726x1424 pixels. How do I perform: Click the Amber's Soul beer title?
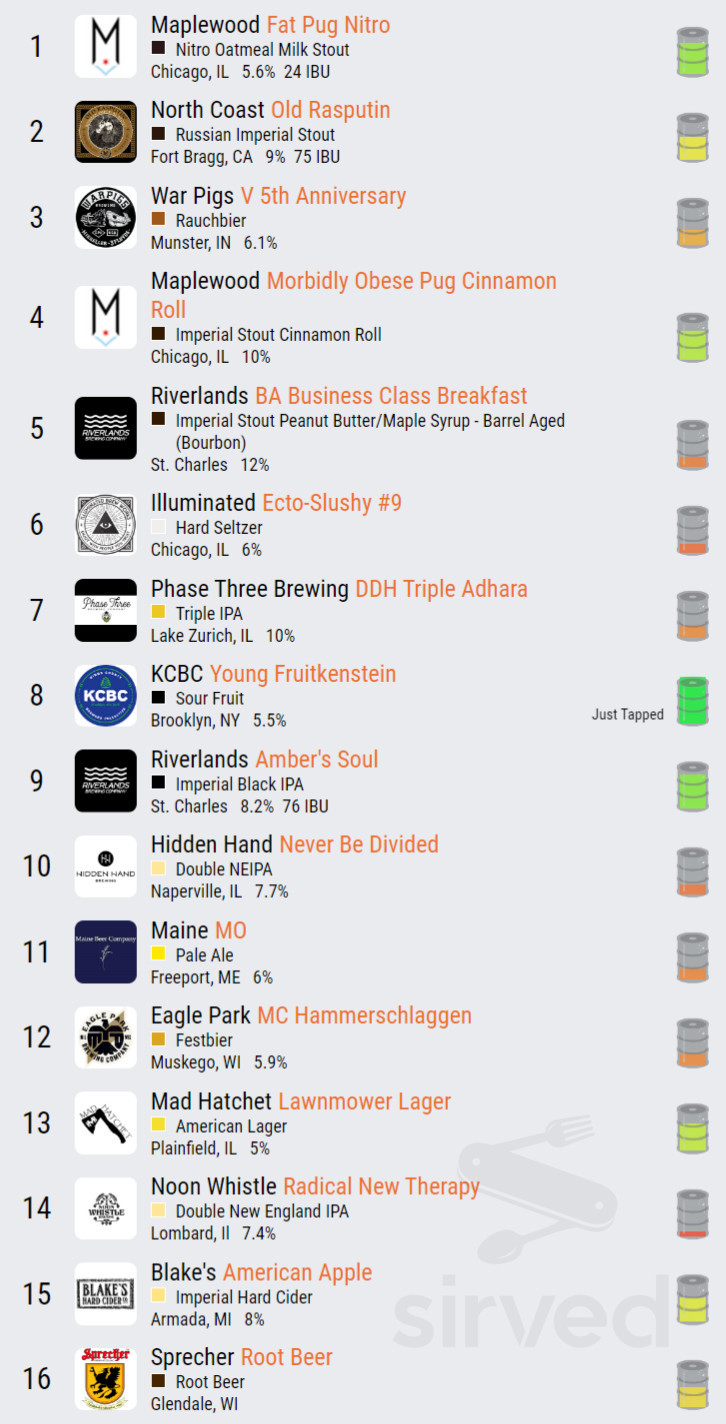(x=316, y=759)
